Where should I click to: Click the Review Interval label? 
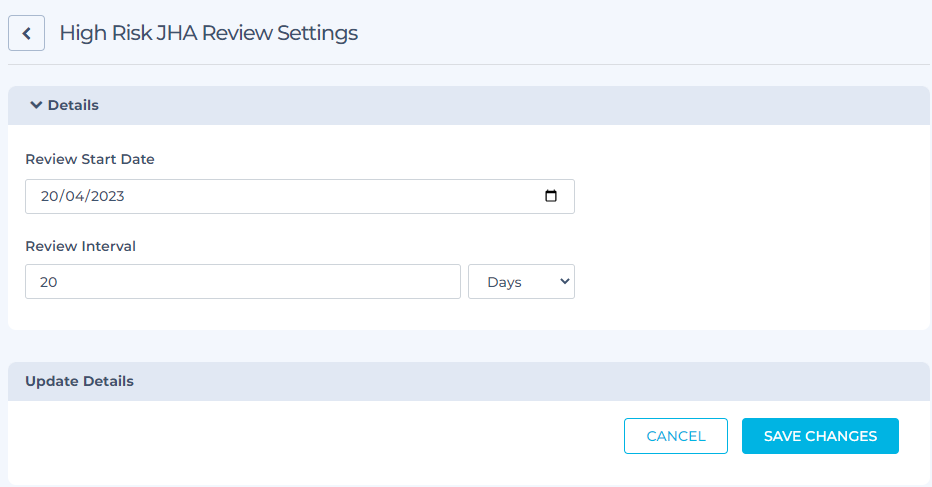pos(80,246)
